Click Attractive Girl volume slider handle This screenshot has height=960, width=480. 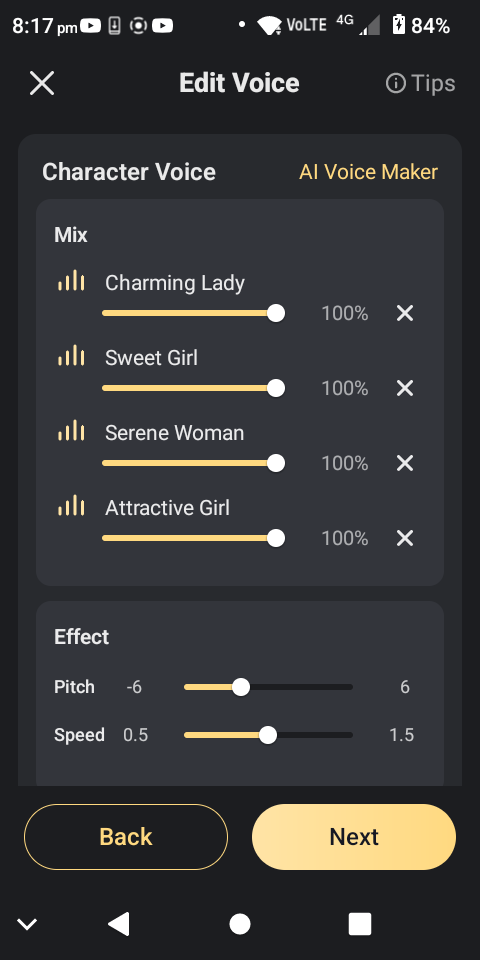tap(276, 538)
